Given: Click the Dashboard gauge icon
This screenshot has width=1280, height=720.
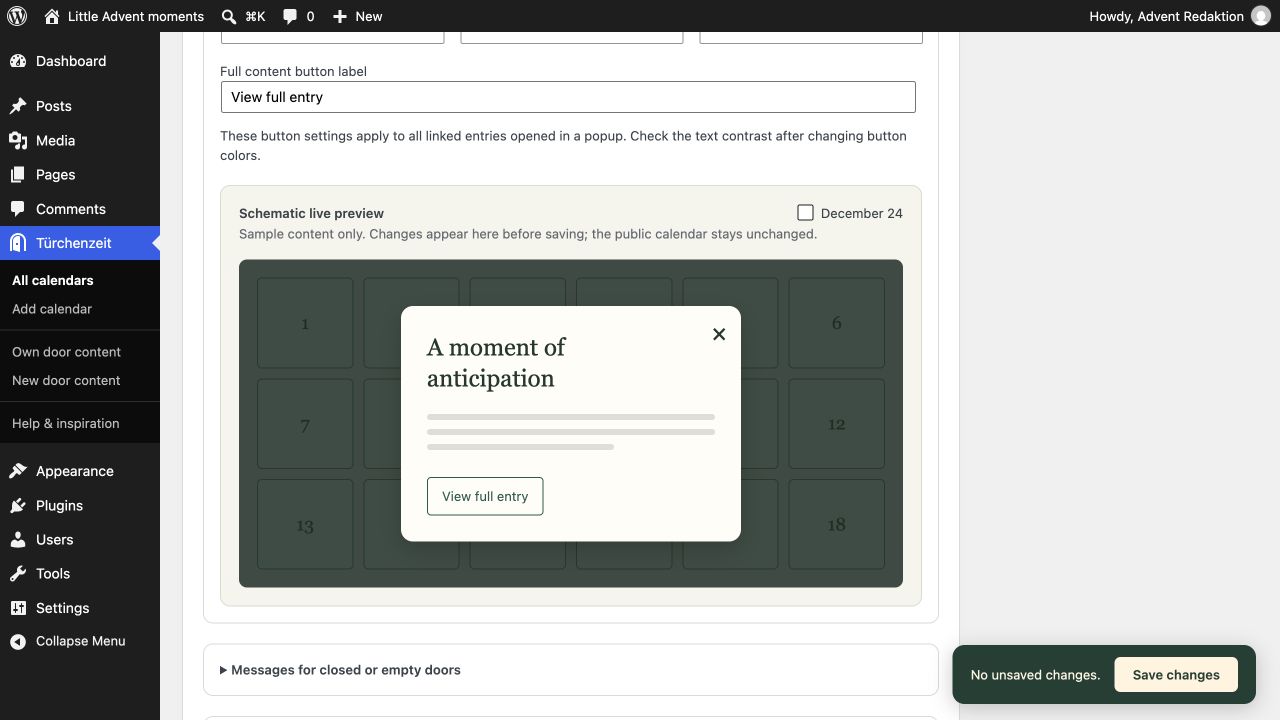Looking at the screenshot, I should pos(18,61).
